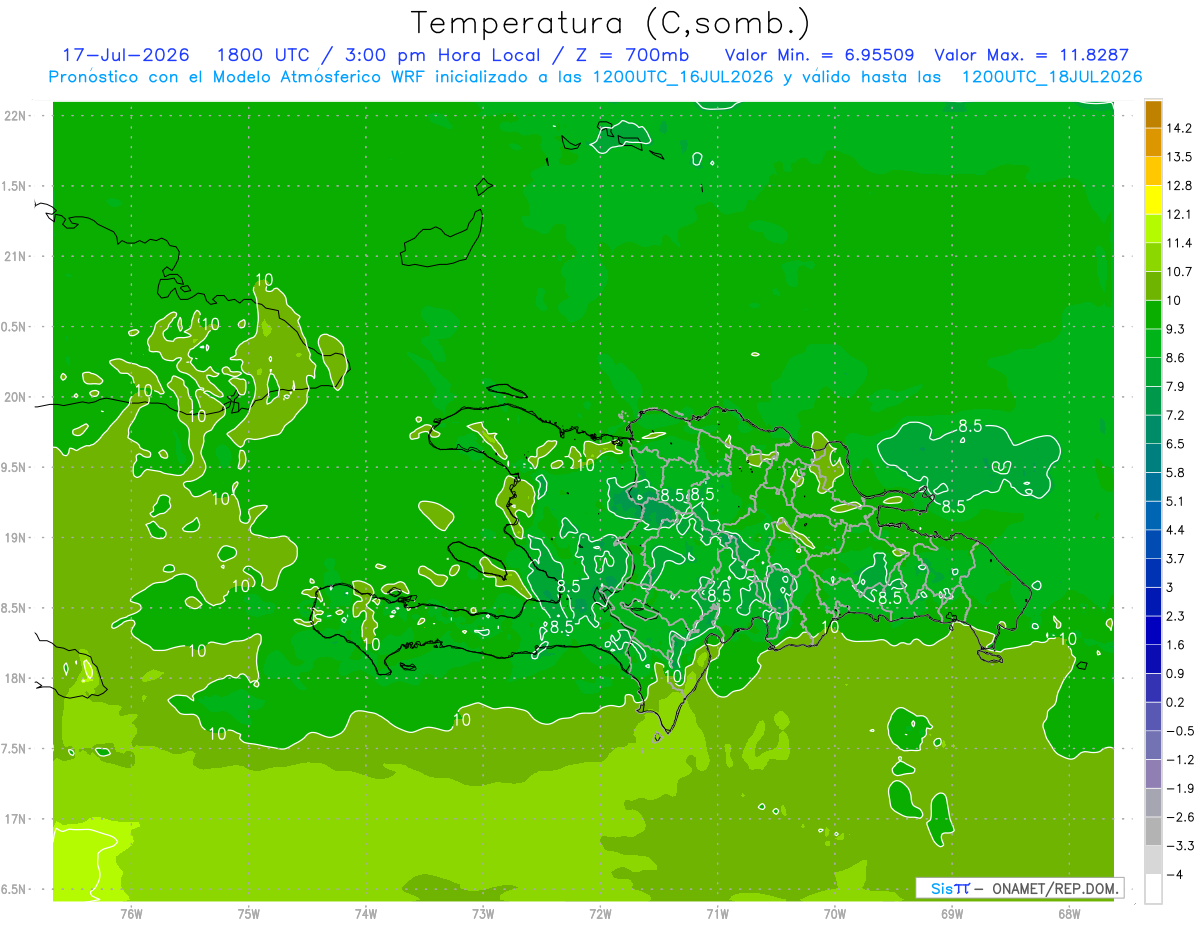Viewport: 1200px width, 927px height.
Task: Click the '22N' latitude label
Action: (16, 116)
